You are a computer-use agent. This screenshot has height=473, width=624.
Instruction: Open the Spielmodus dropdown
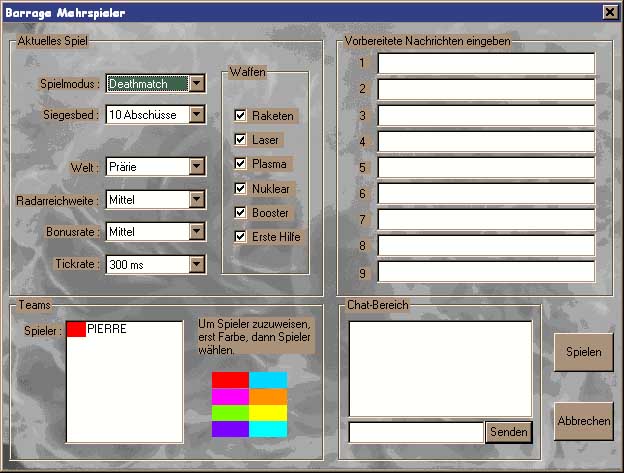coord(197,84)
